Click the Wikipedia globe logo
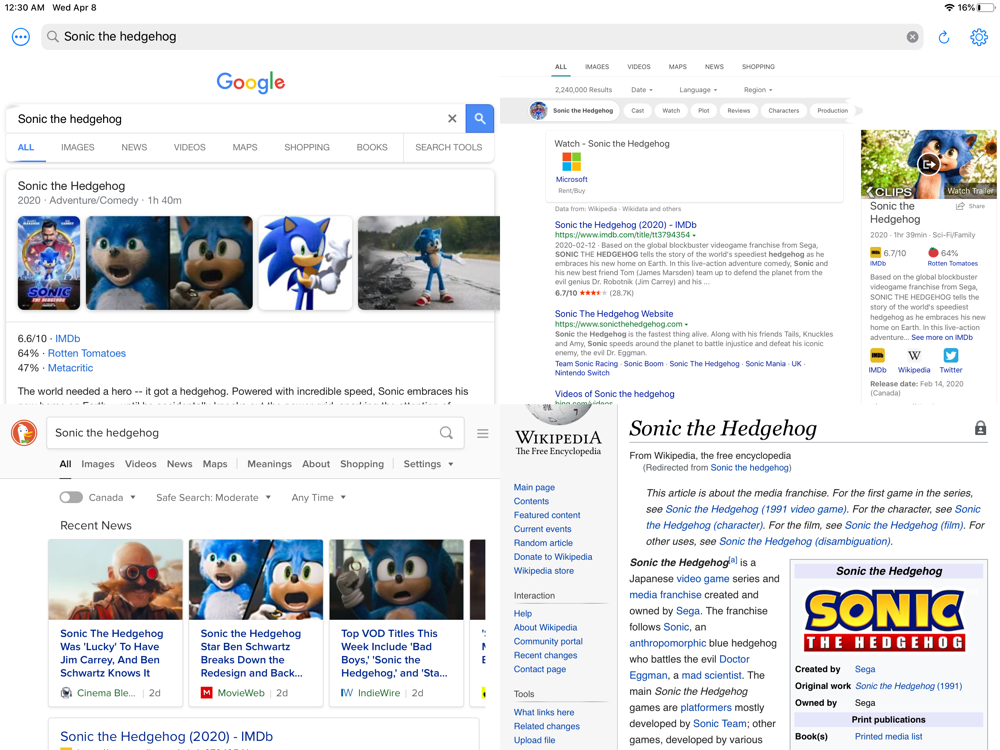The image size is (1000, 750). point(559,413)
